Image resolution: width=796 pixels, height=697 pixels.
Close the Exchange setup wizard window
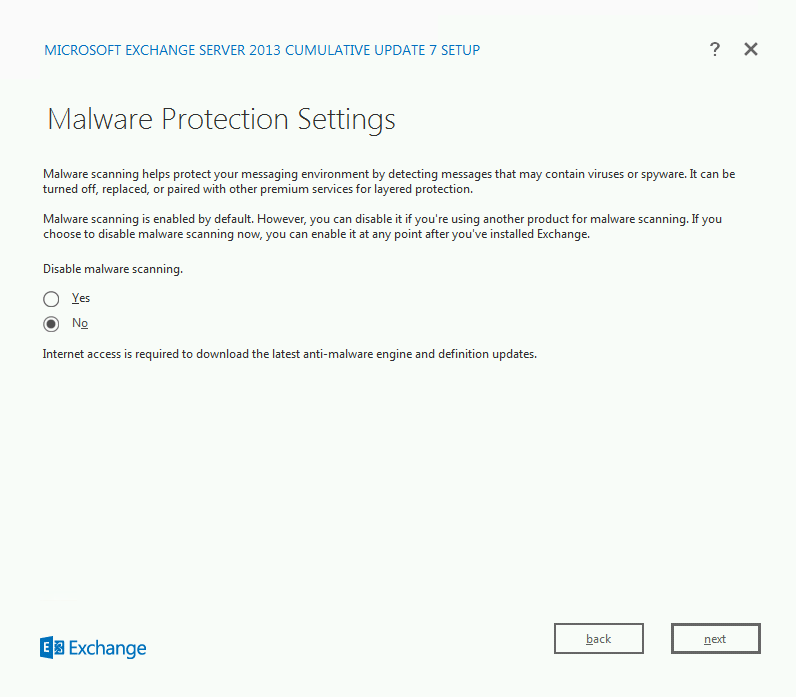(x=751, y=49)
